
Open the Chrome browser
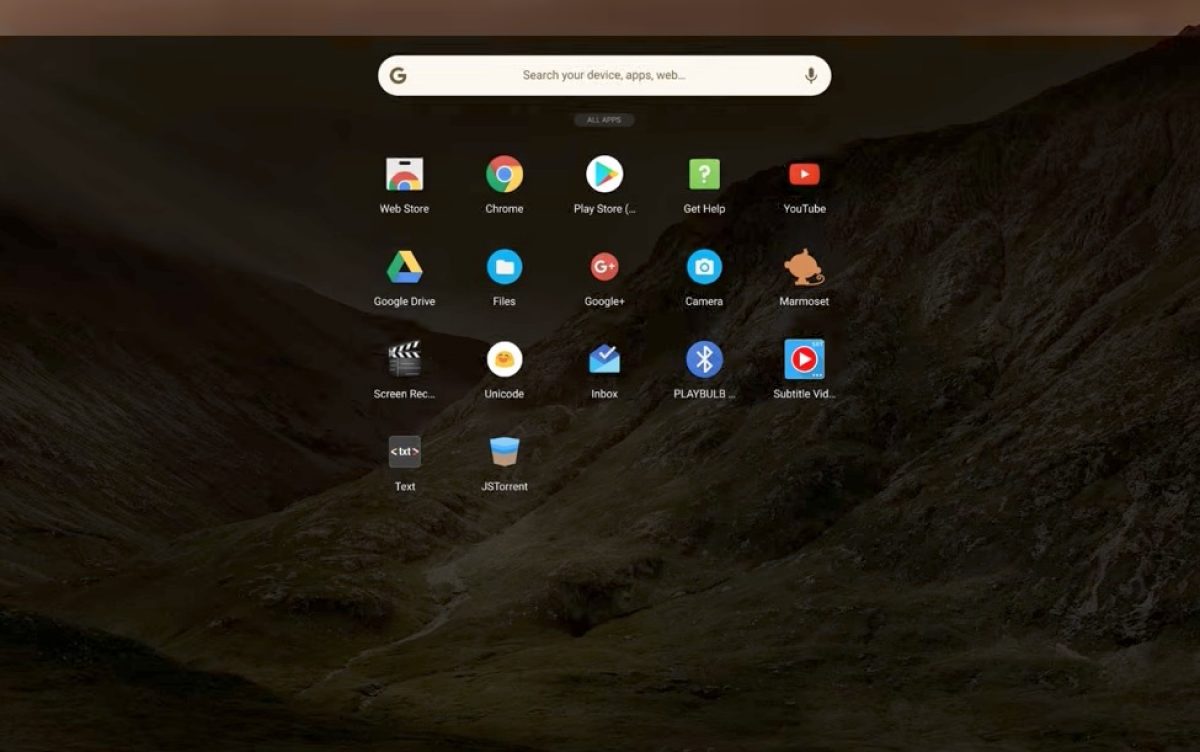(503, 176)
